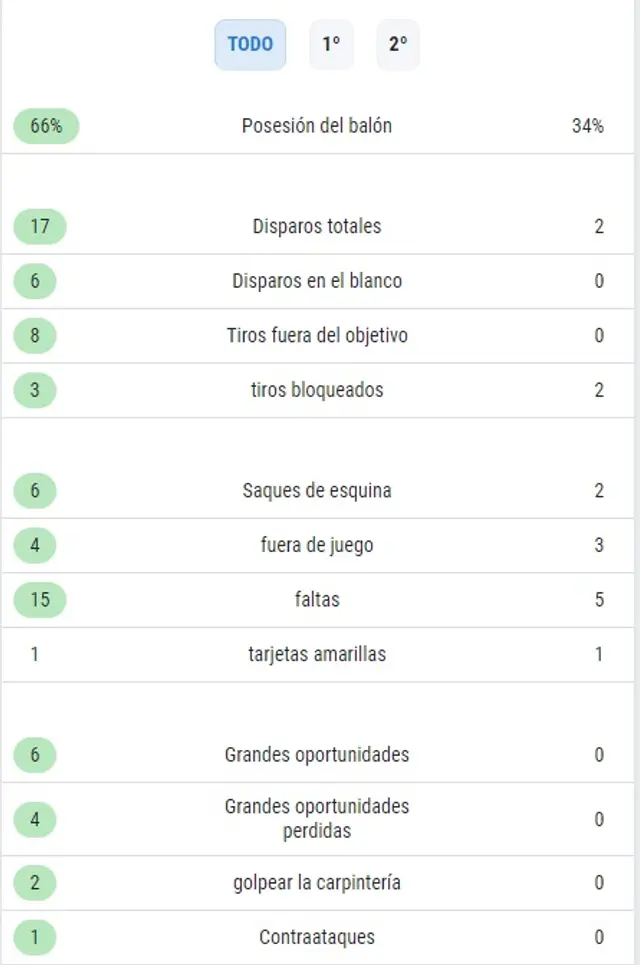
Task: Click the 1 Contraataques badge
Action: (35, 937)
